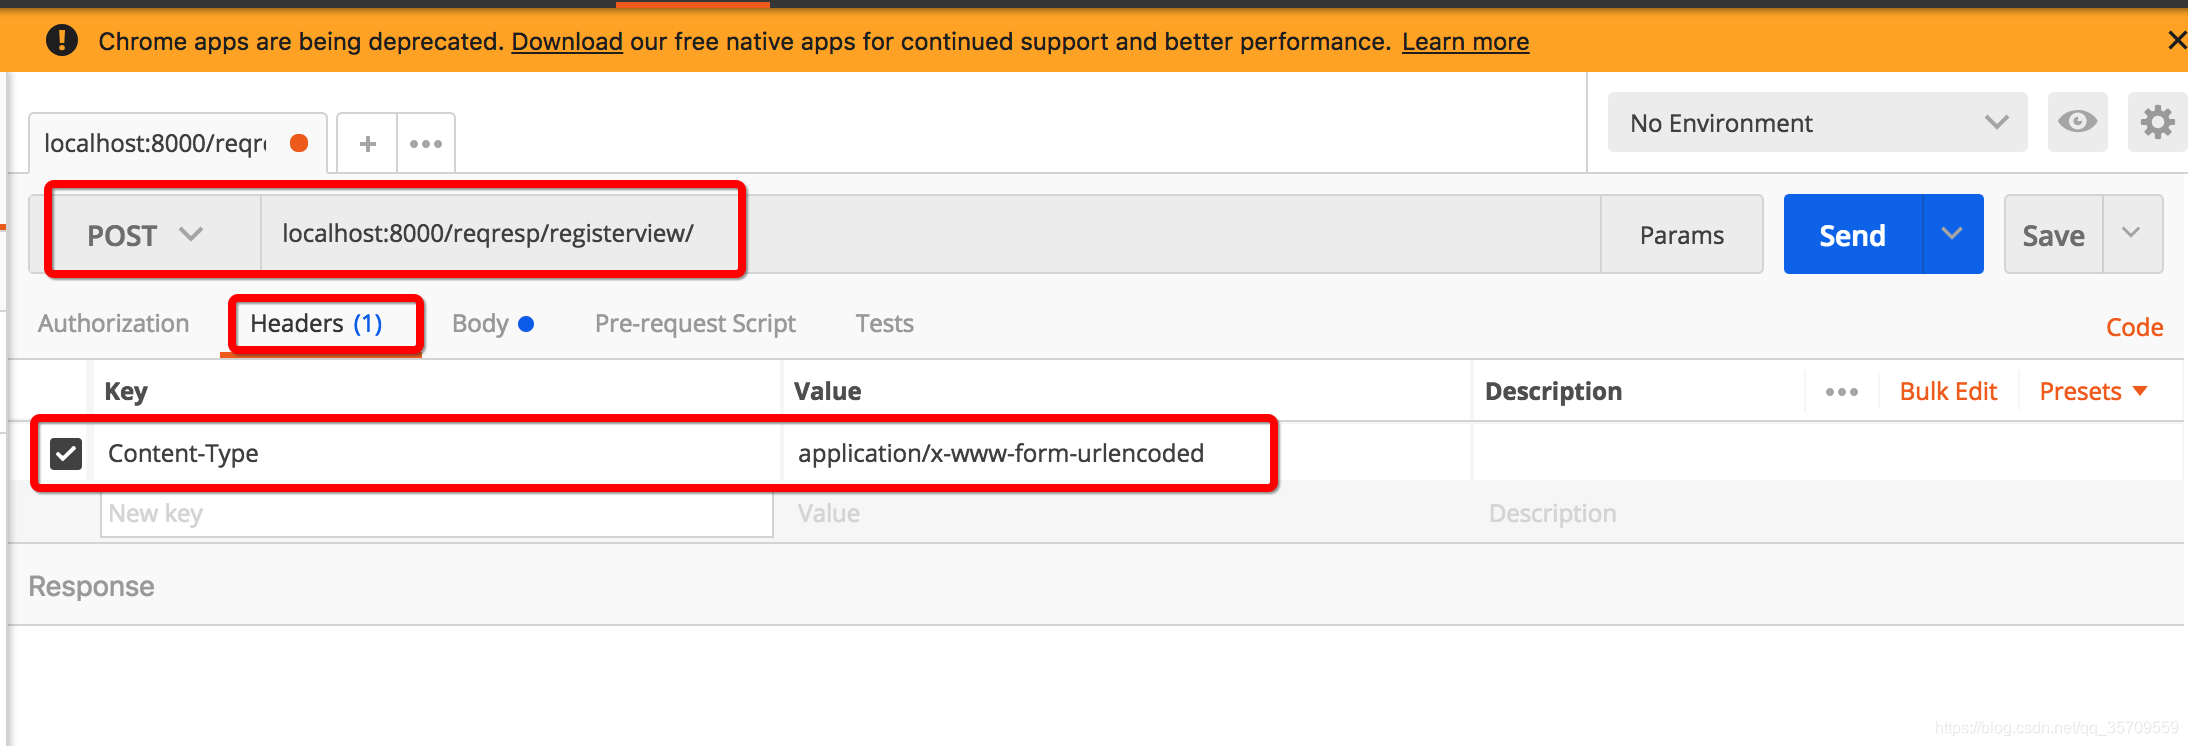The image size is (2188, 746).
Task: Dismiss the Chrome apps deprecation banner
Action: click(x=2176, y=40)
